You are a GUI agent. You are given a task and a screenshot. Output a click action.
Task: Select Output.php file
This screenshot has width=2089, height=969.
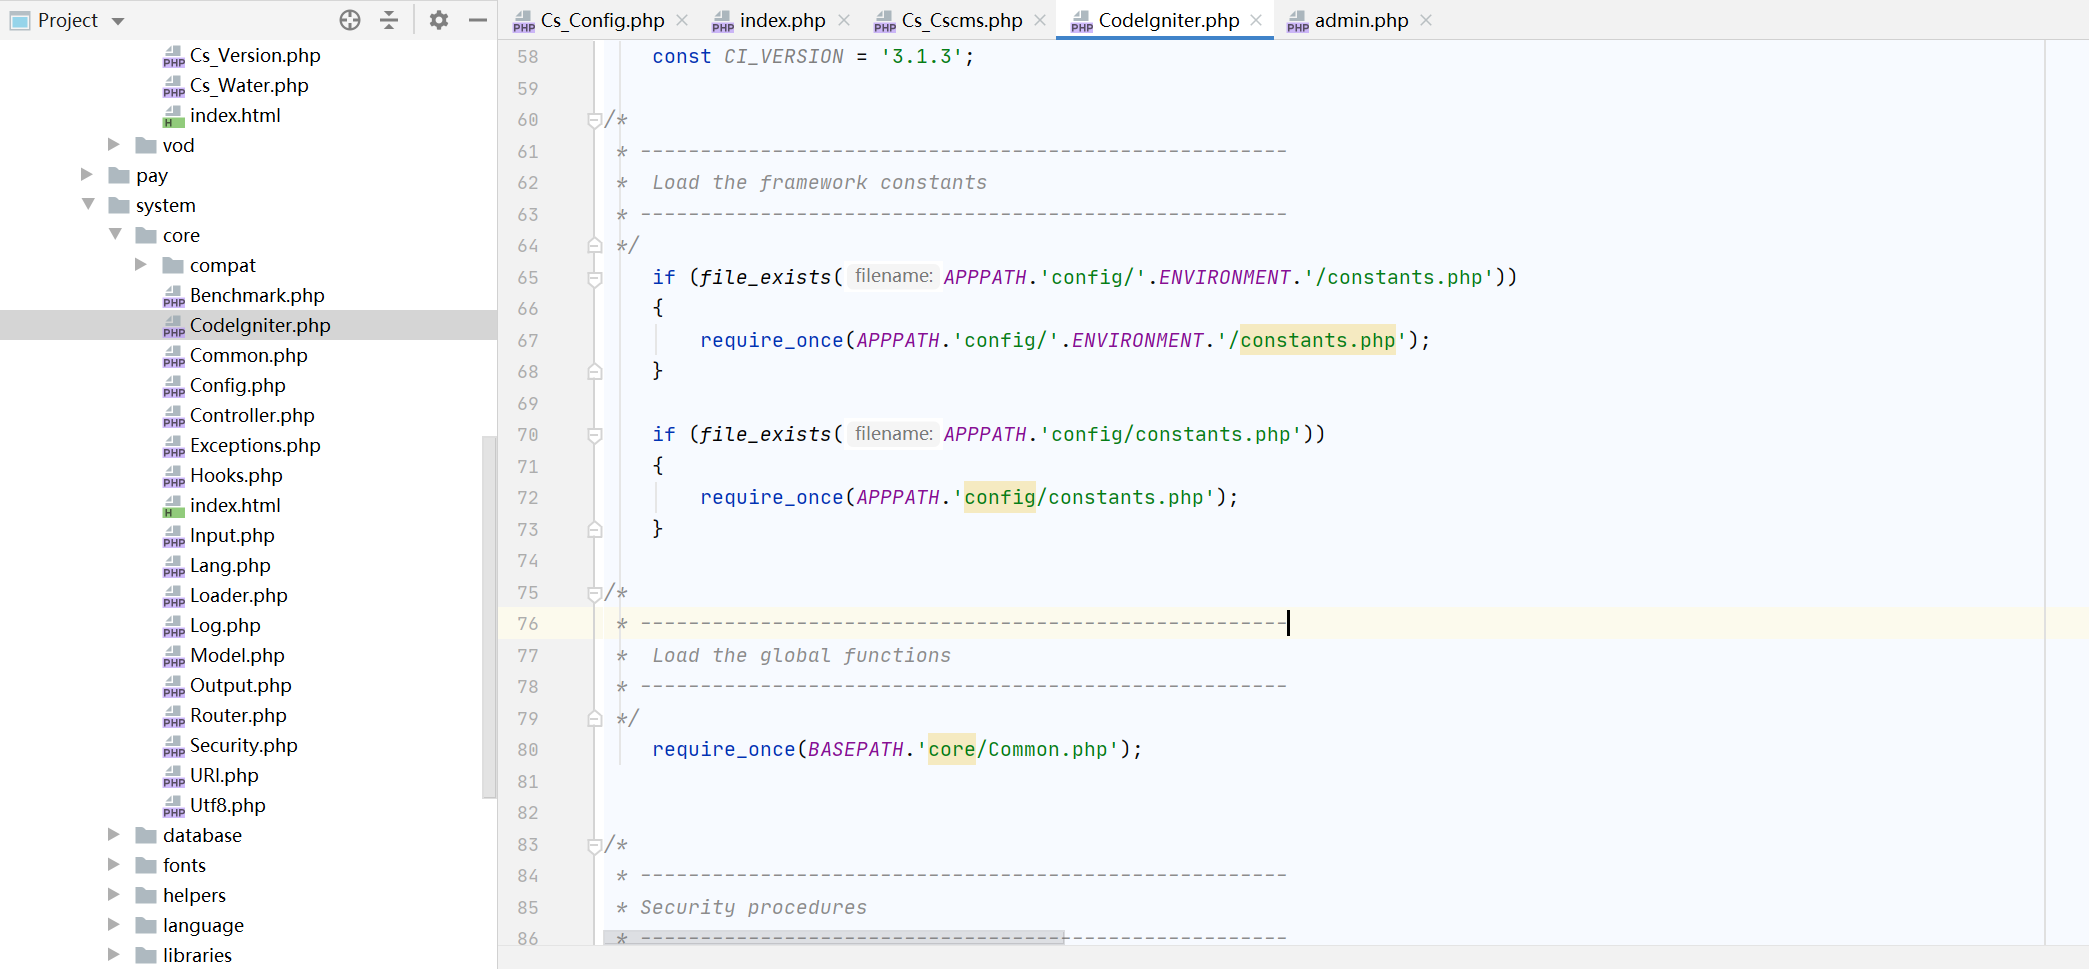click(241, 685)
